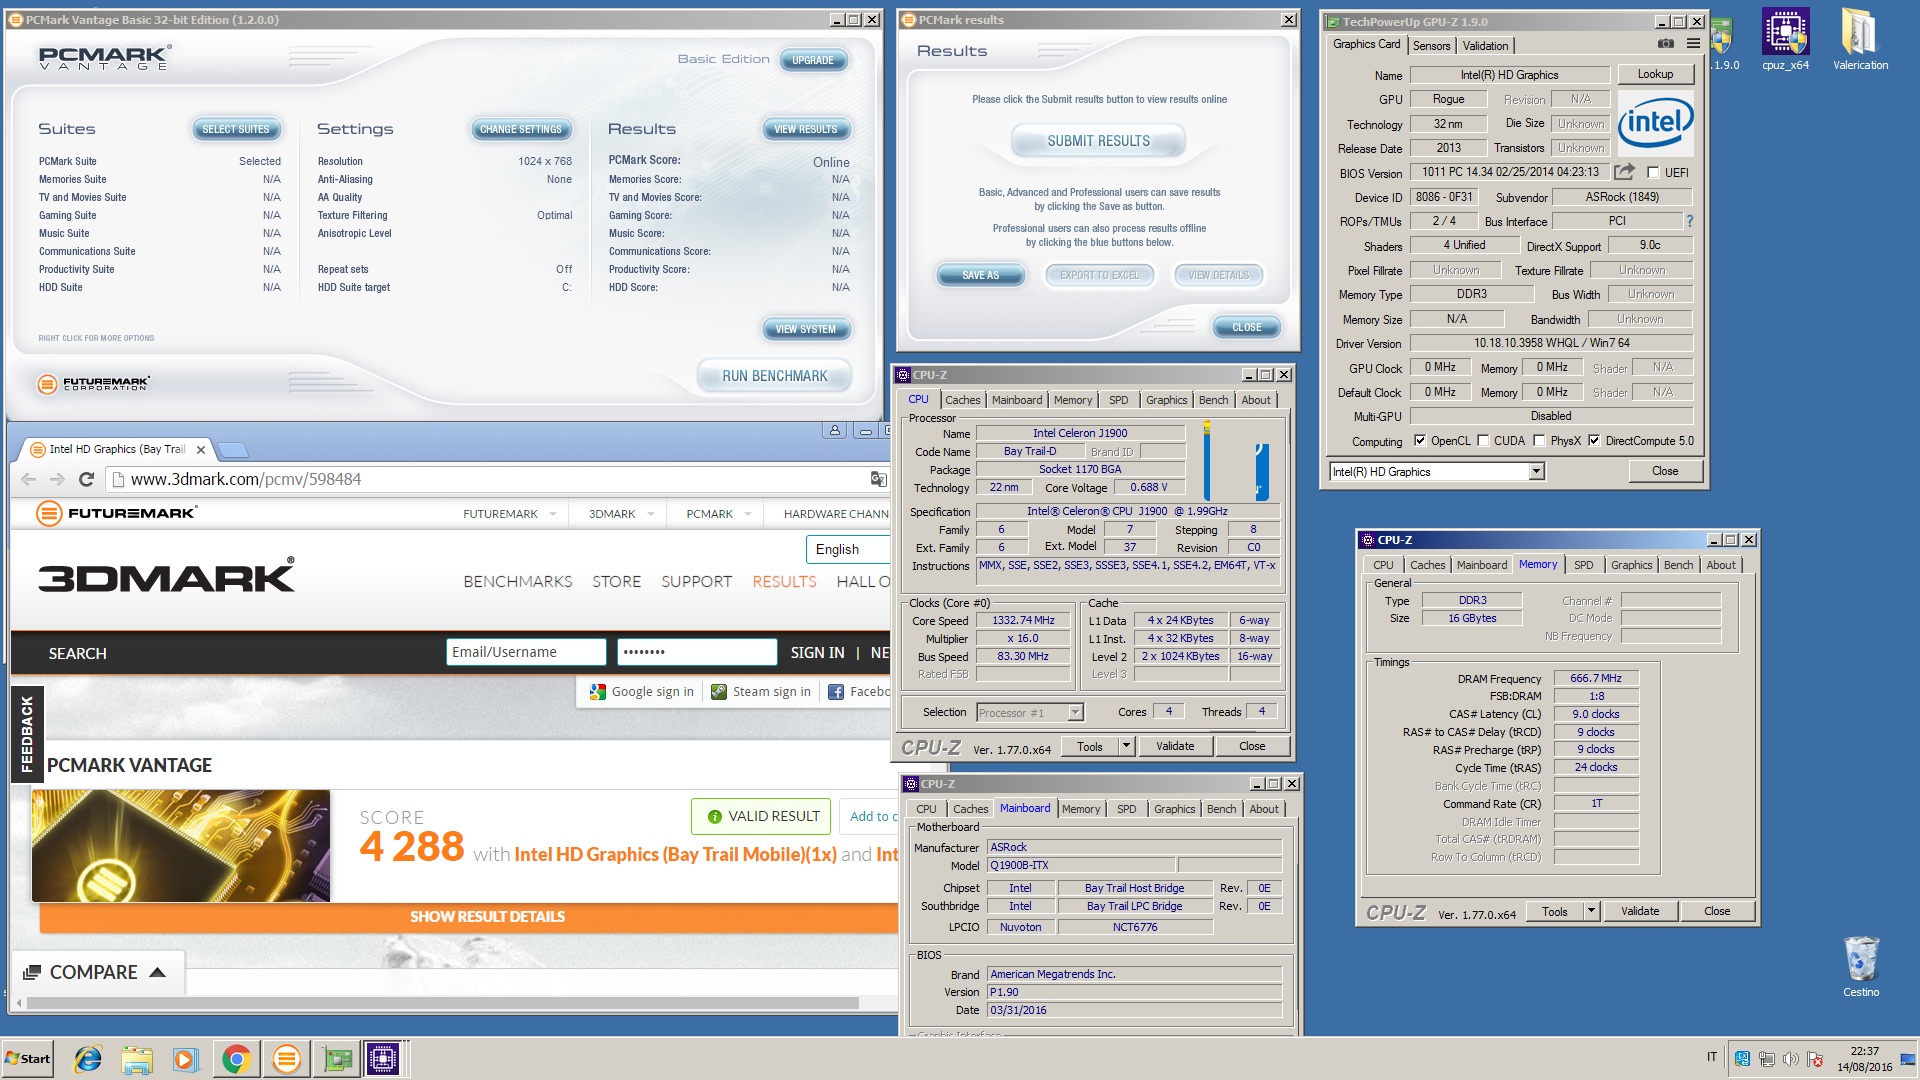Click the vertical FEEDBACK tab
Viewport: 1920px width, 1080px height.
pyautogui.click(x=27, y=733)
